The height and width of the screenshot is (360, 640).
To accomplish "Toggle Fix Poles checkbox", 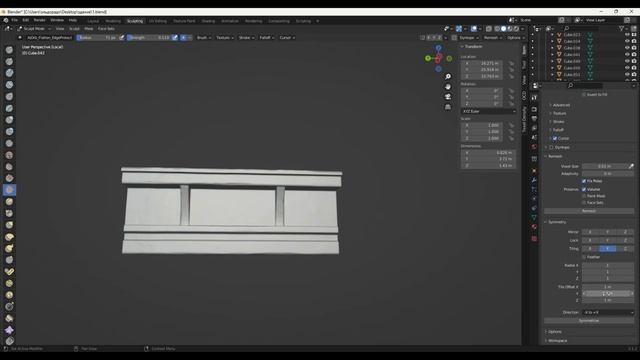I will click(584, 181).
